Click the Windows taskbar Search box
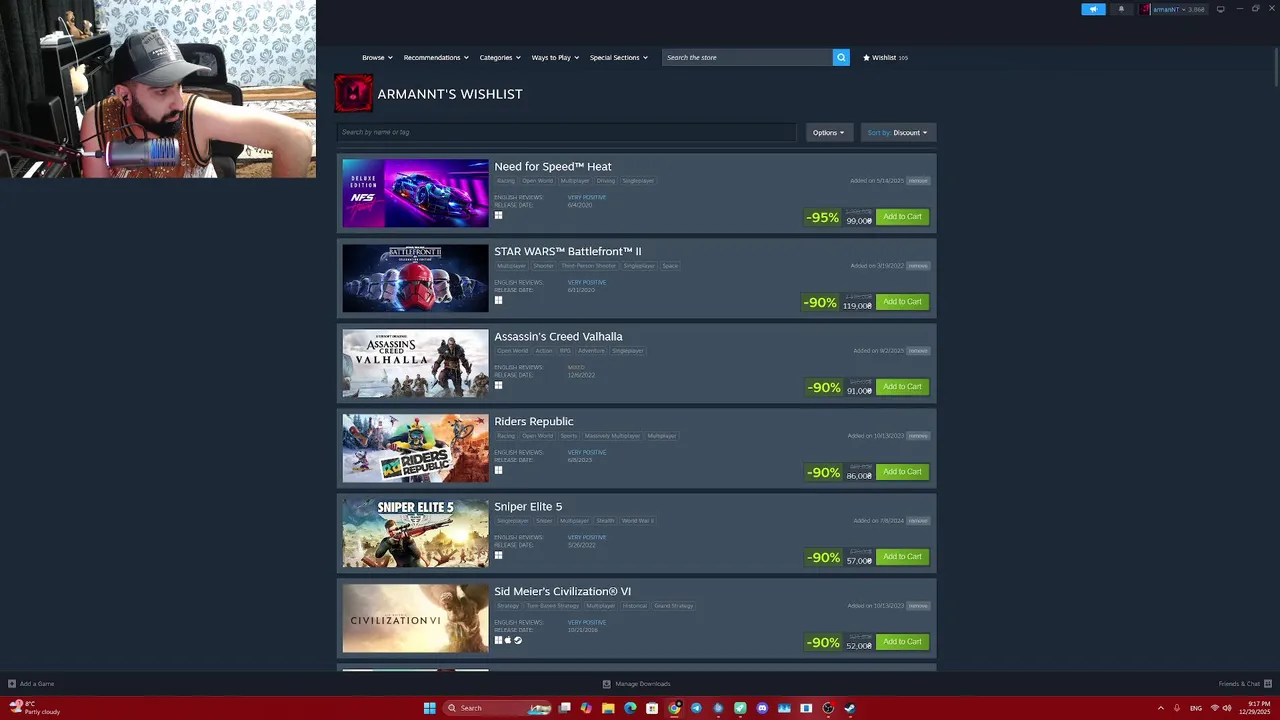1280x720 pixels. click(x=498, y=708)
